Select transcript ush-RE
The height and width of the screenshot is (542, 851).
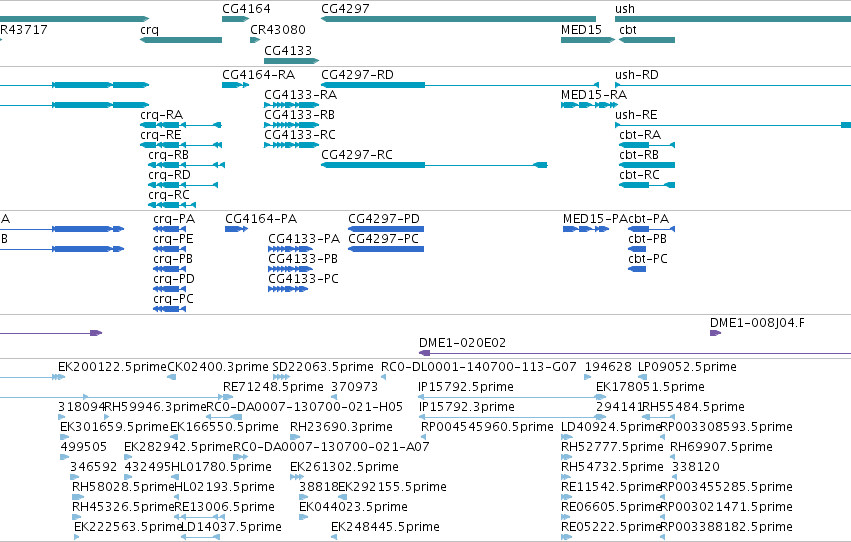tap(636, 114)
